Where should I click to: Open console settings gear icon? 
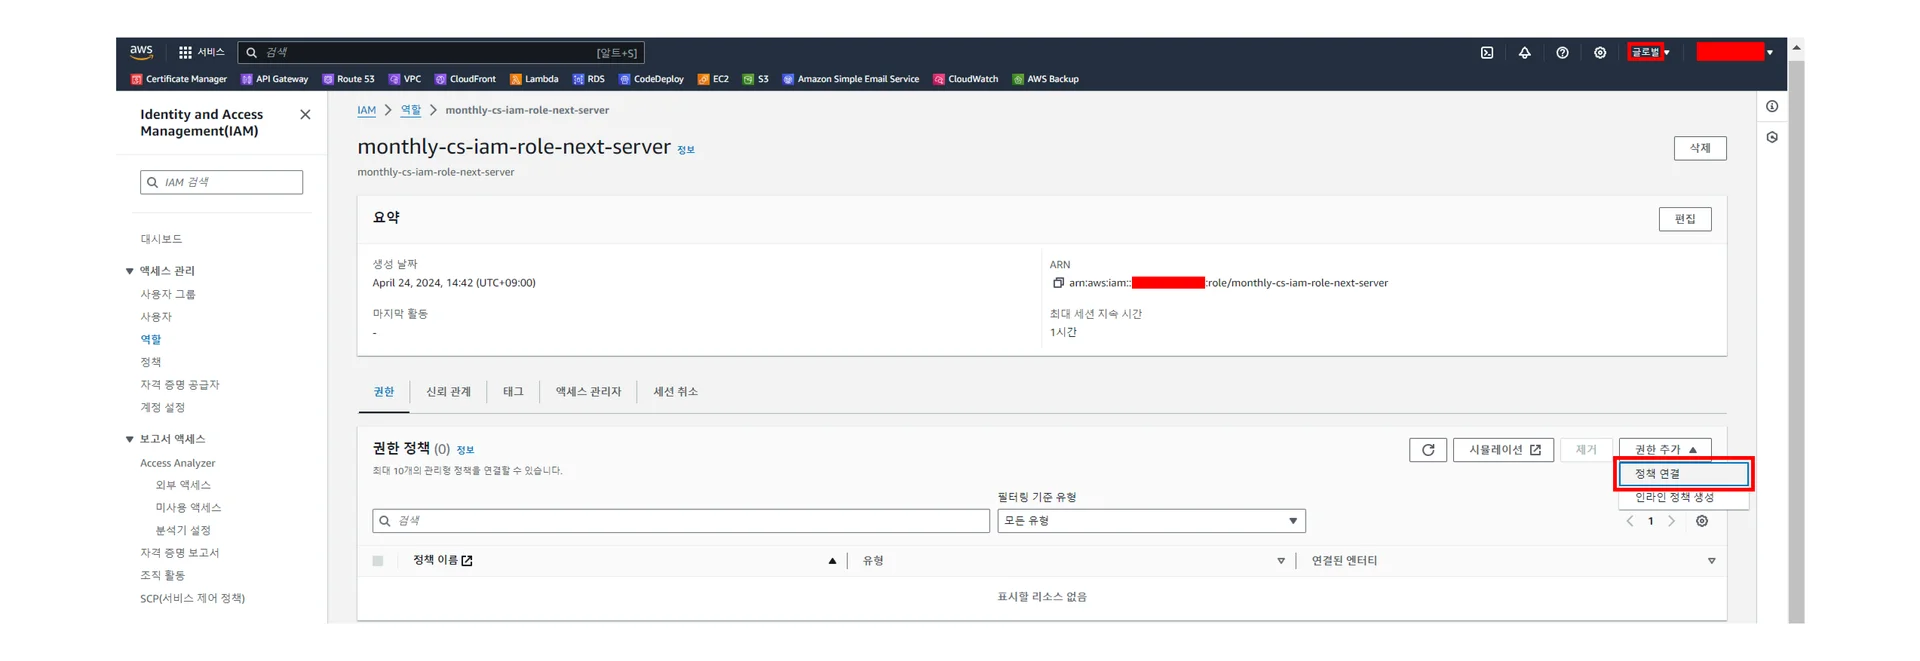1599,53
